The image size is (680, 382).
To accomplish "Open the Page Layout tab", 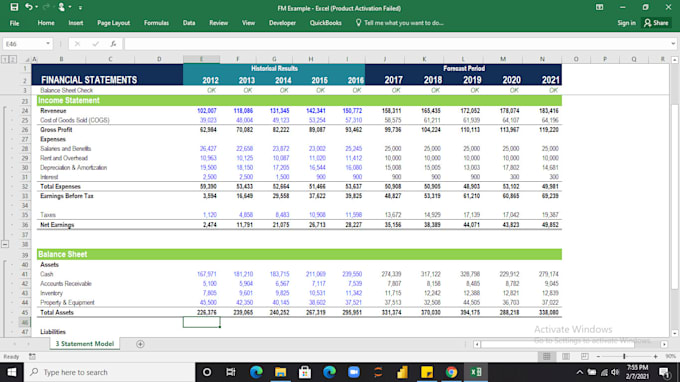I will click(114, 23).
